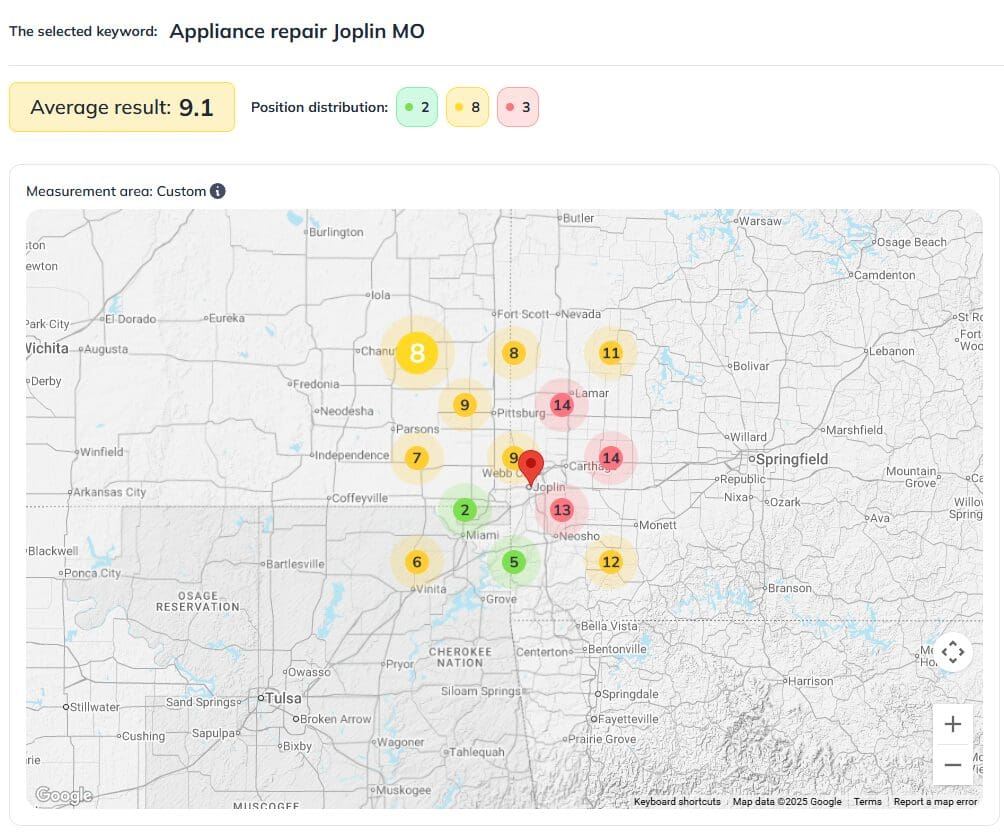Image resolution: width=1004 pixels, height=832 pixels.
Task: Filter by red position badge showing 3
Action: tap(518, 107)
